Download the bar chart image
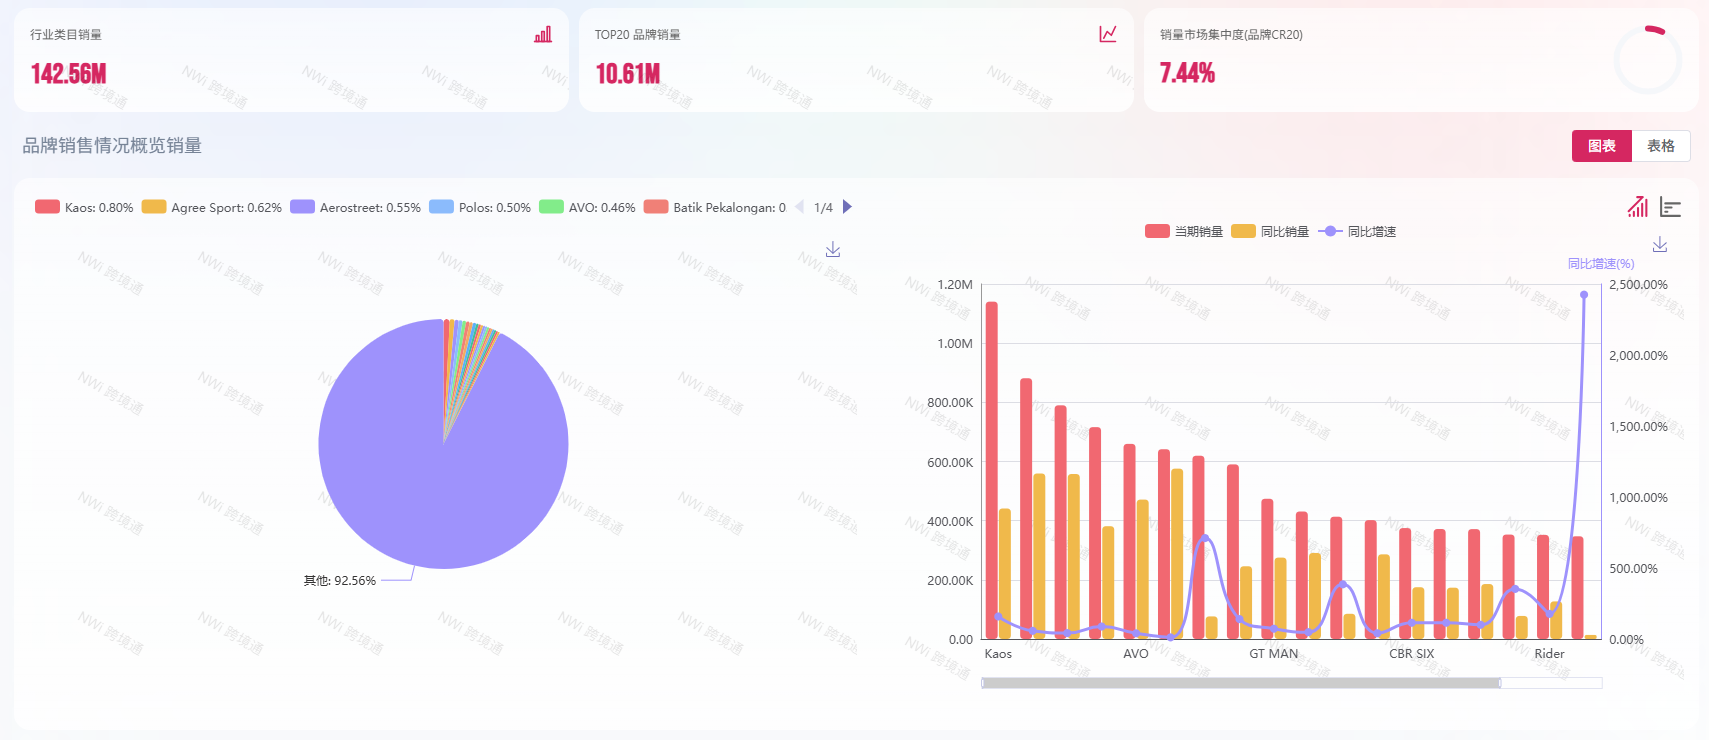 [x=1660, y=245]
